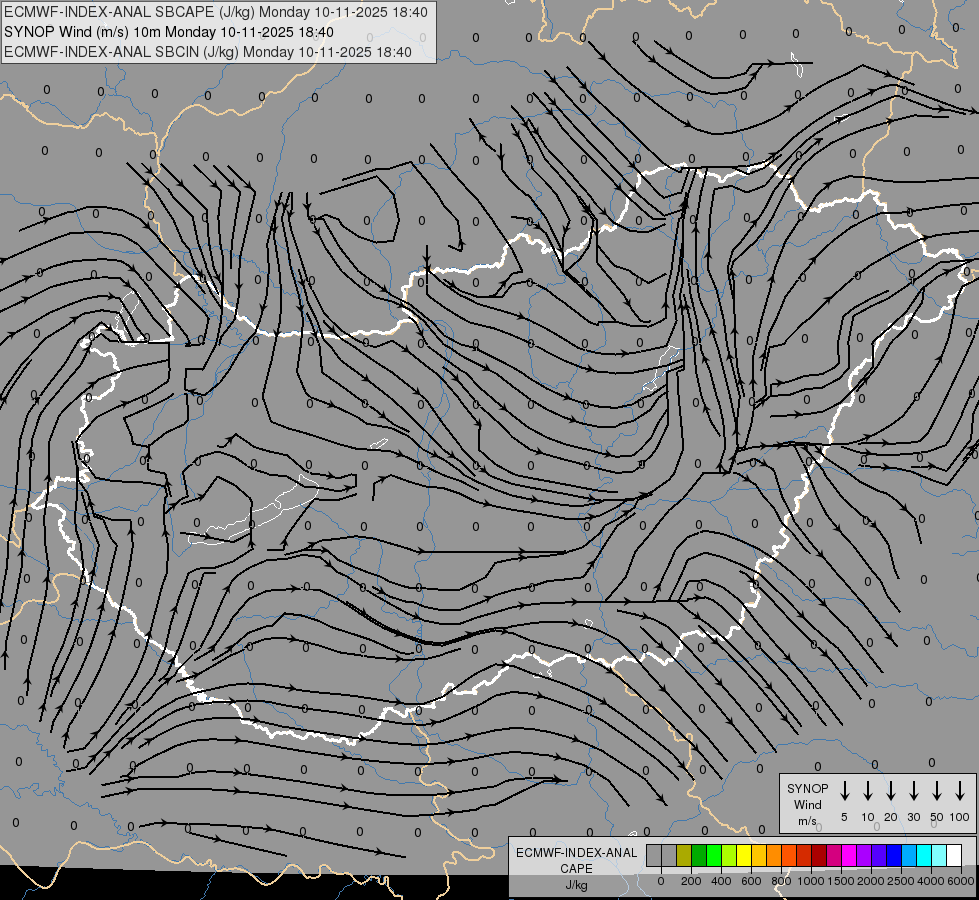Pick the purple CAPE swatch left of 2000

point(865,855)
